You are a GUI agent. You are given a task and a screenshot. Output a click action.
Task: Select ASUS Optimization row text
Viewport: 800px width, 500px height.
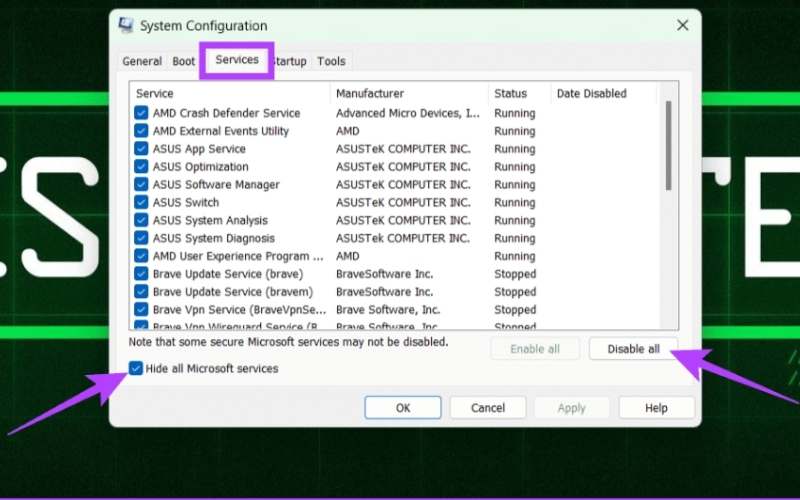[x=201, y=167]
